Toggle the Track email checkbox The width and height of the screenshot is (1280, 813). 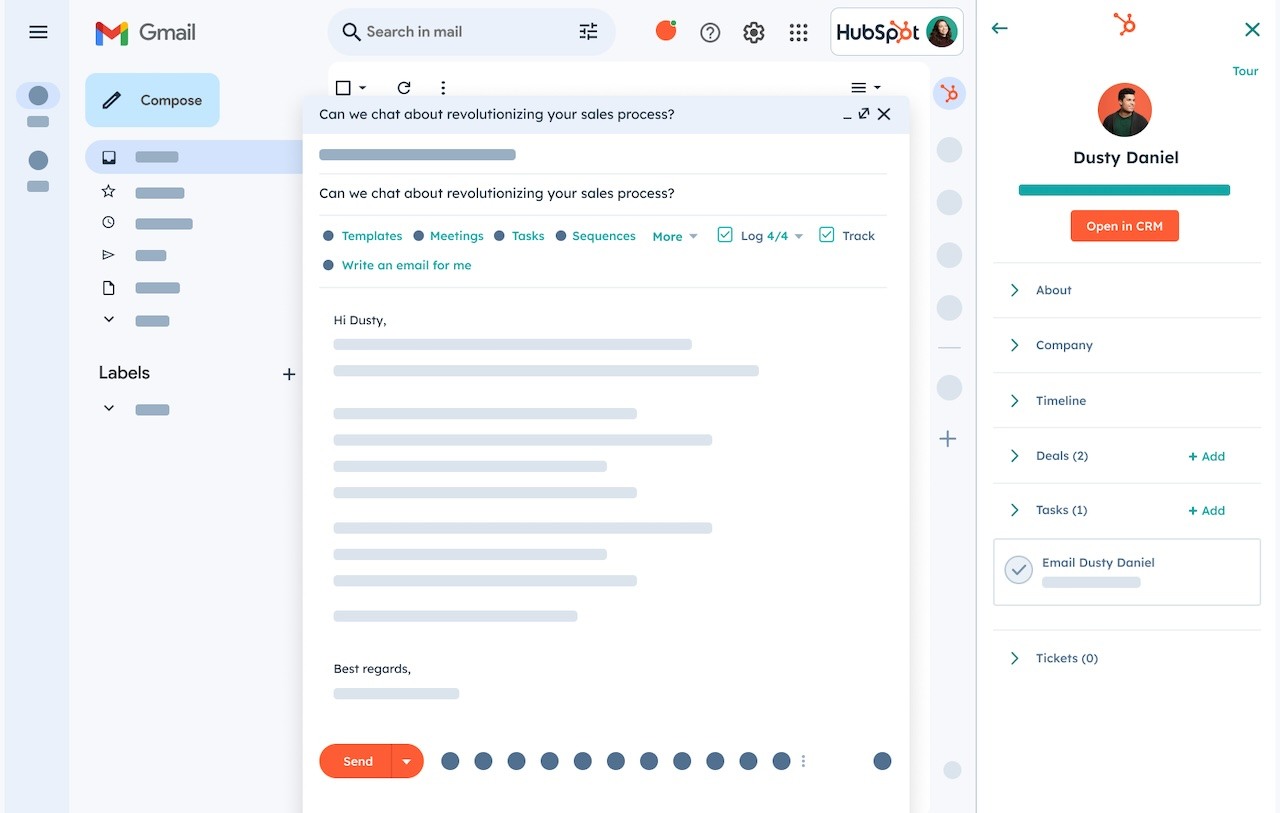(827, 235)
